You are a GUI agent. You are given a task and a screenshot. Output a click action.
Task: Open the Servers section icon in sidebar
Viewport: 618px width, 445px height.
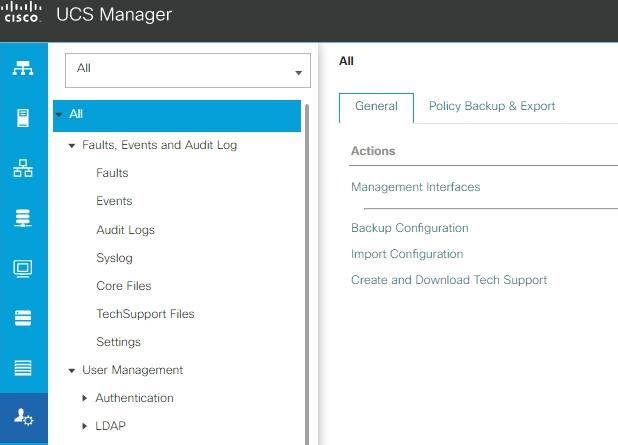coord(23,118)
